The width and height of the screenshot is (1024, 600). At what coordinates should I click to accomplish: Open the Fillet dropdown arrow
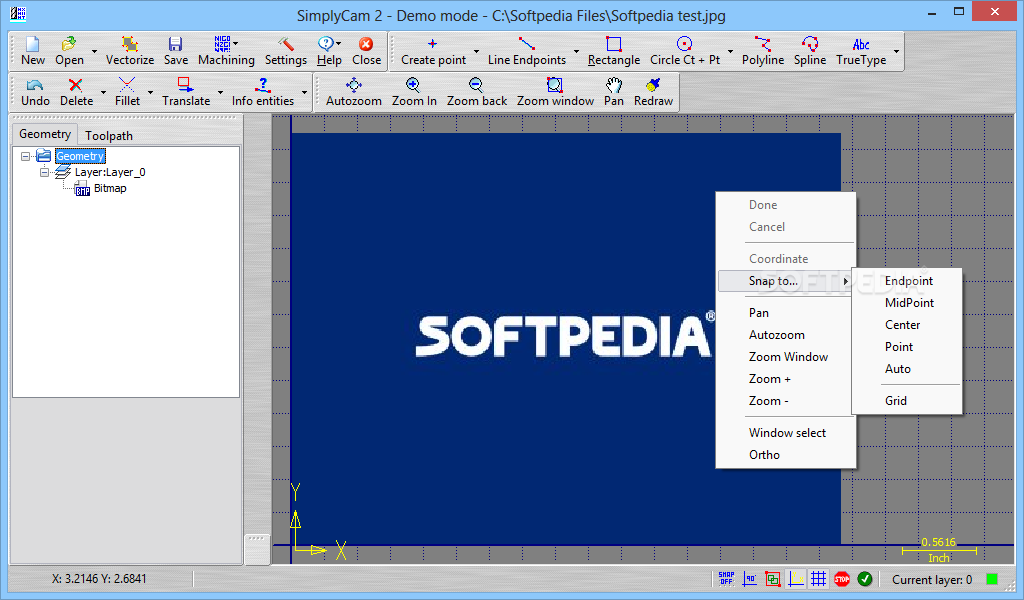point(150,92)
